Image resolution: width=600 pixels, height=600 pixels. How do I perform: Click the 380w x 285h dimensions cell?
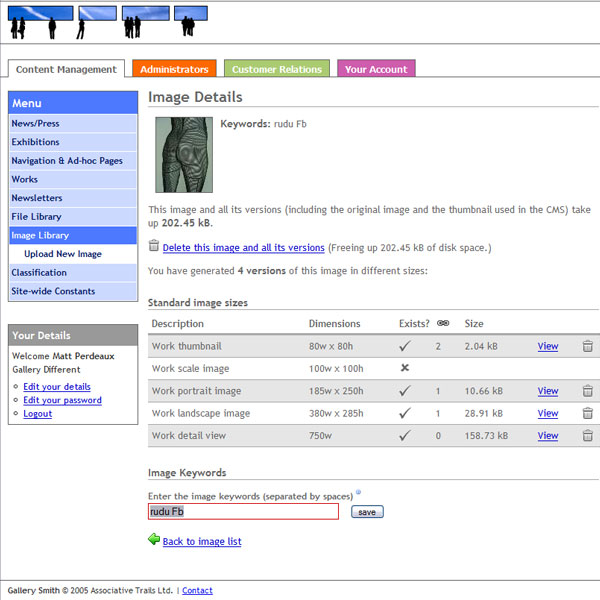pyautogui.click(x=336, y=413)
